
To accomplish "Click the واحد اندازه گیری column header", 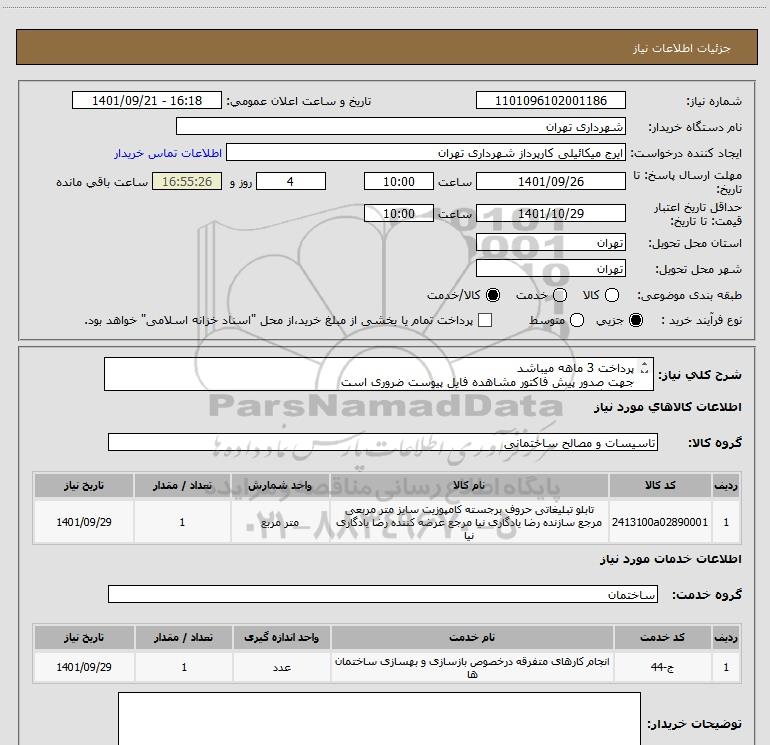I will point(282,637).
